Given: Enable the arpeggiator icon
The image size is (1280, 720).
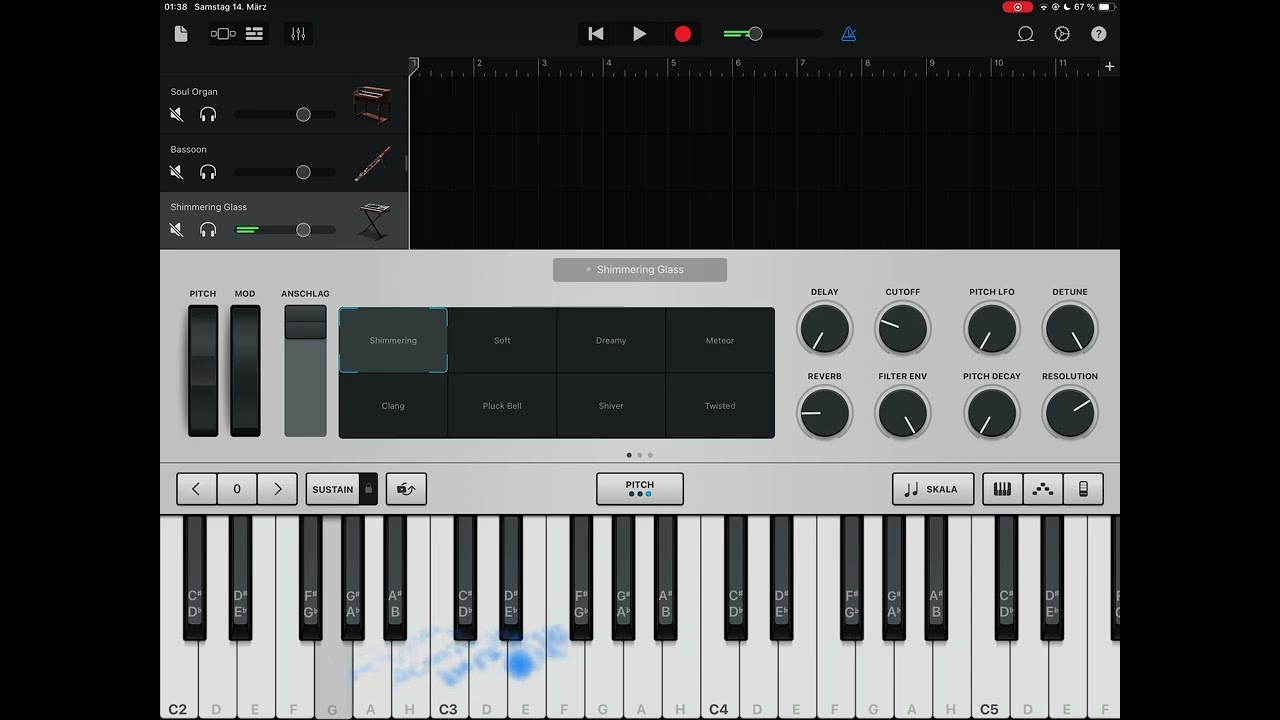Looking at the screenshot, I should pyautogui.click(x=1043, y=489).
